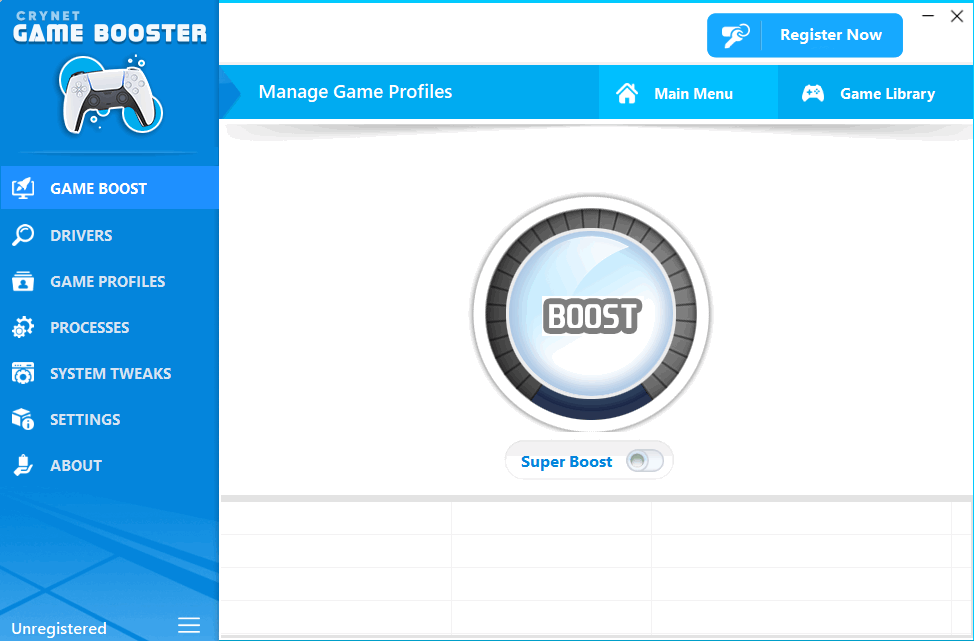Viewport: 974px width, 641px height.
Task: Open the PROCESSES section
Action: [x=109, y=327]
